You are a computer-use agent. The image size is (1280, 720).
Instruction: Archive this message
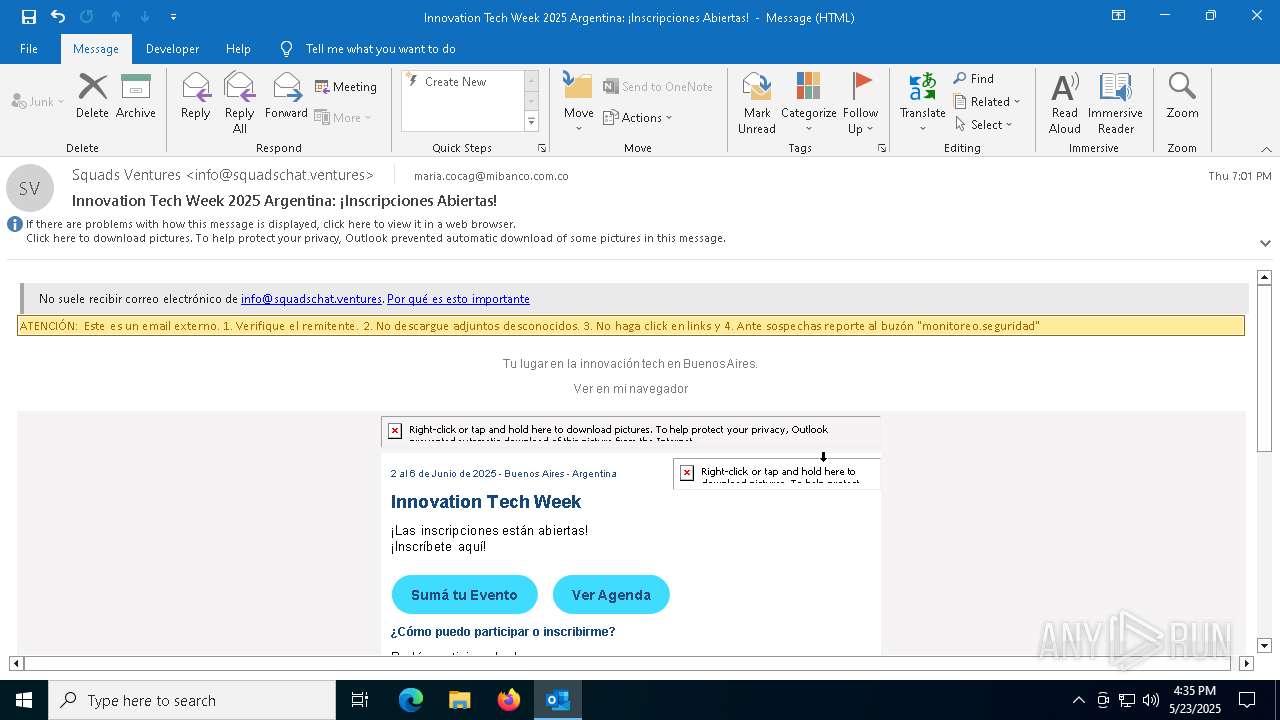pos(136,96)
